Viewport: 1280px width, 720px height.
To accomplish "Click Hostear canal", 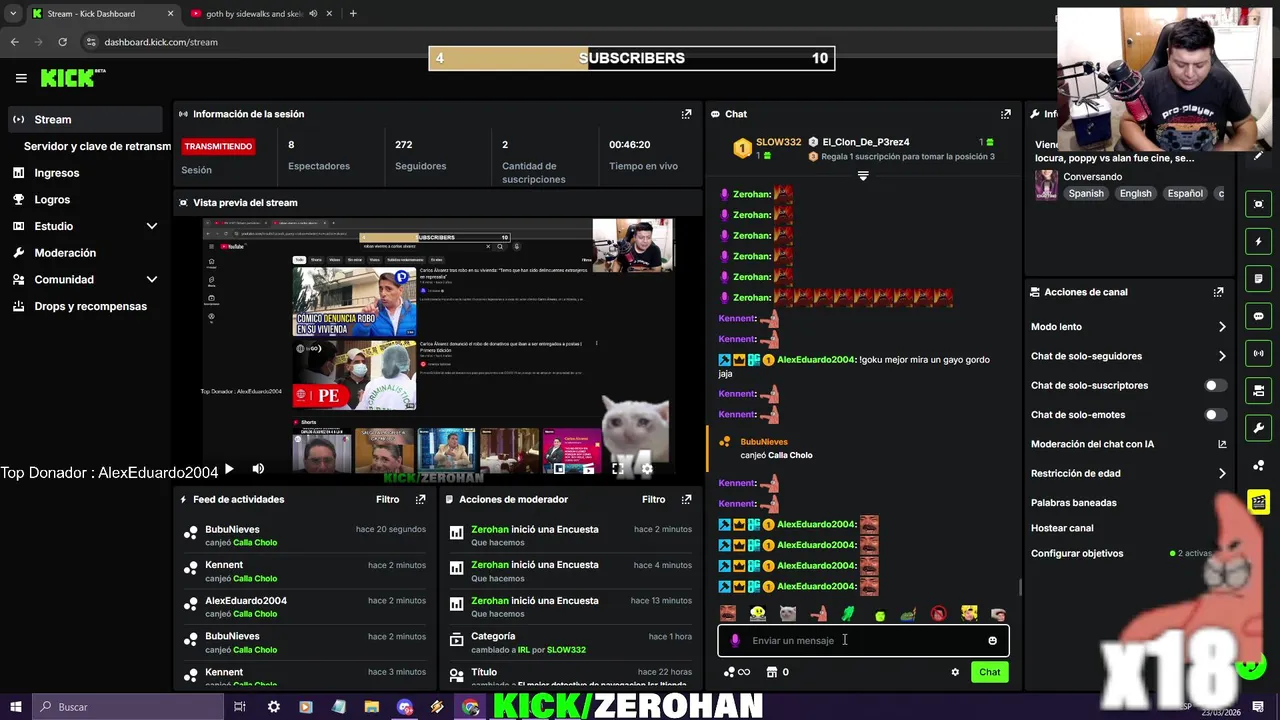I will 1062,528.
